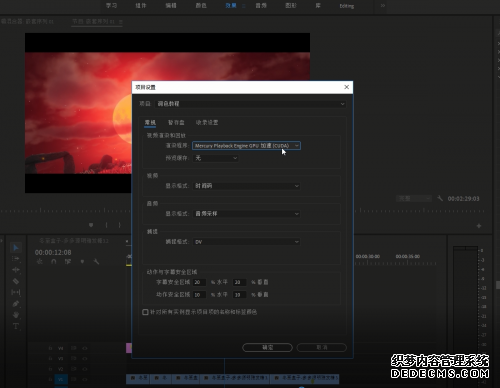The height and width of the screenshot is (388, 500).
Task: Open the project name dropdown in dialog
Action: pos(250,104)
